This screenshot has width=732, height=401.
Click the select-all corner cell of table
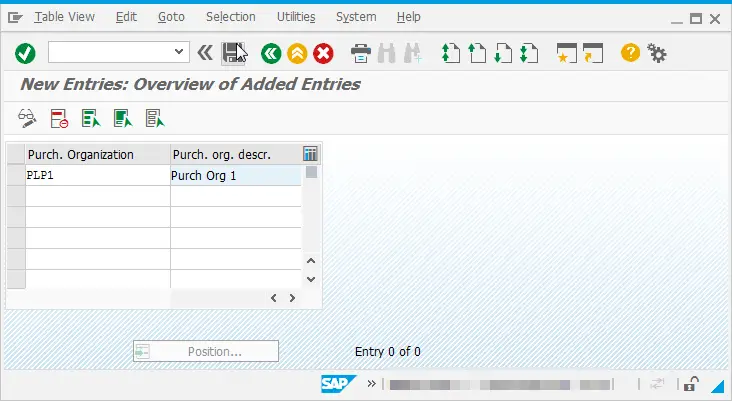tap(16, 154)
